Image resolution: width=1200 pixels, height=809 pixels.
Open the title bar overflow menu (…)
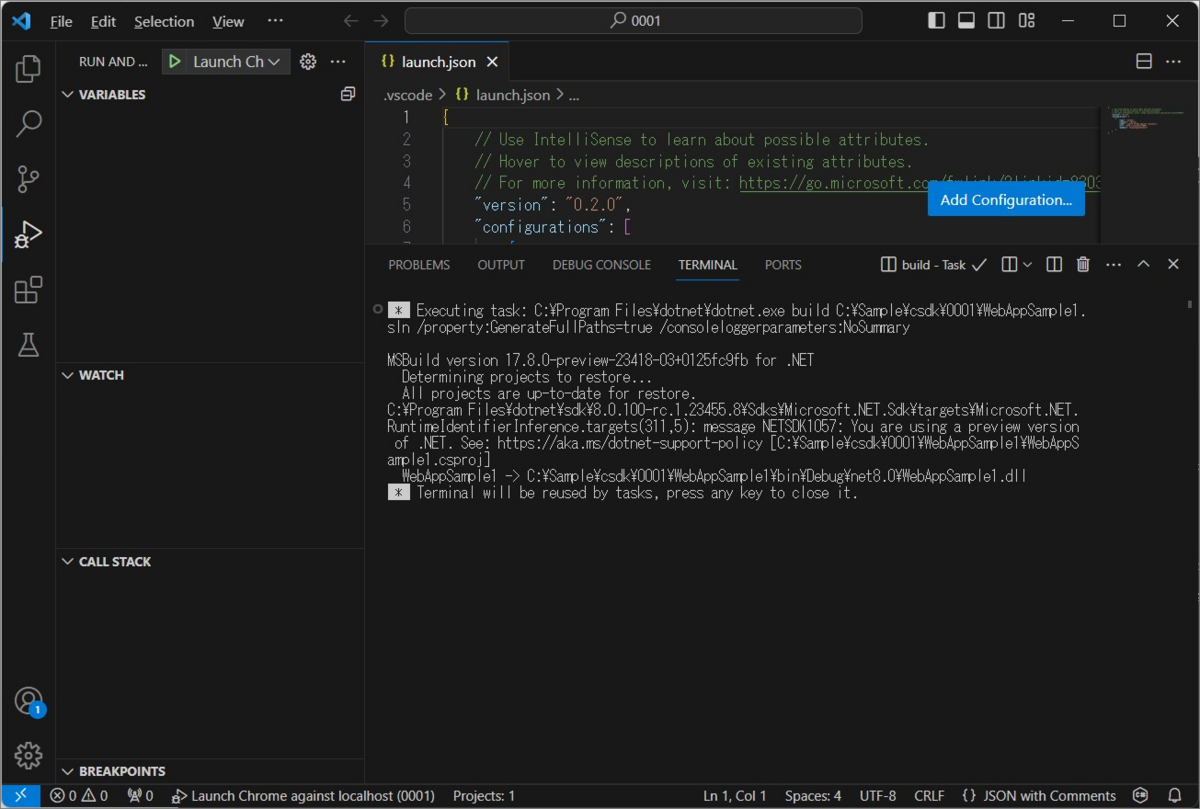pyautogui.click(x=275, y=21)
